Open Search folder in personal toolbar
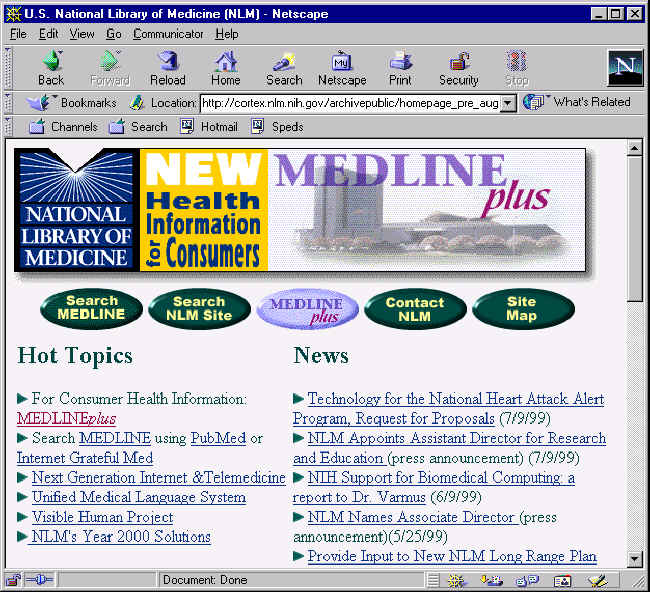650x592 pixels. [x=138, y=126]
